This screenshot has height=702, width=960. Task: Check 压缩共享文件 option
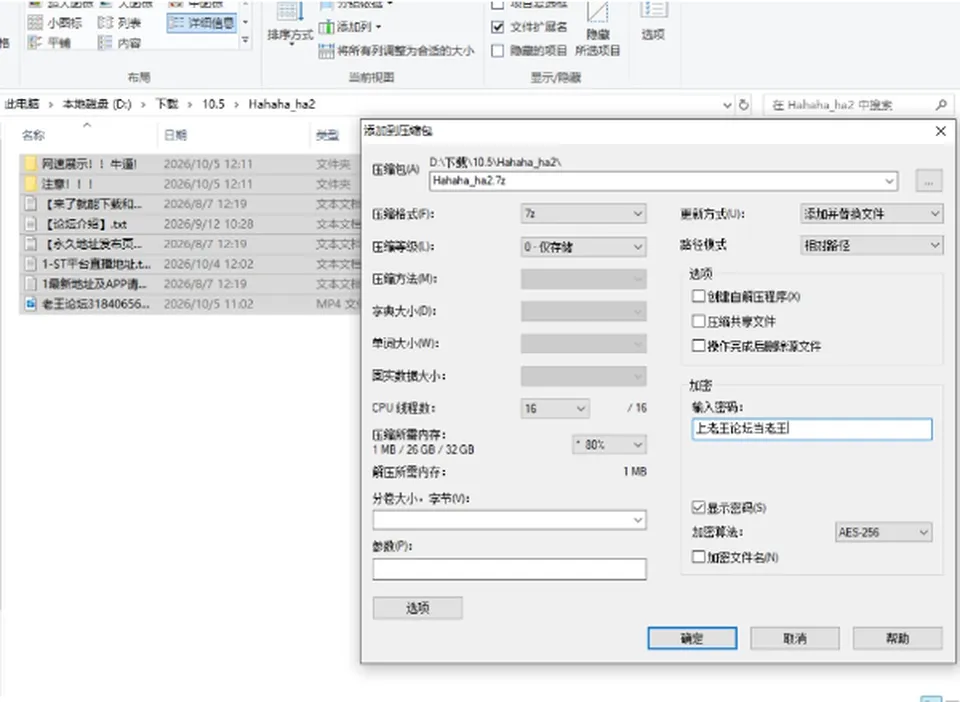(698, 321)
